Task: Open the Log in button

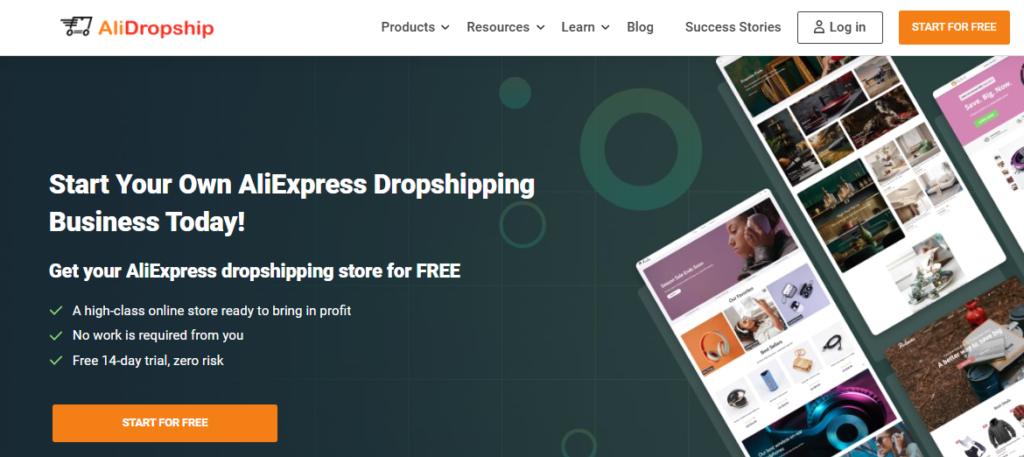Action: 840,27
